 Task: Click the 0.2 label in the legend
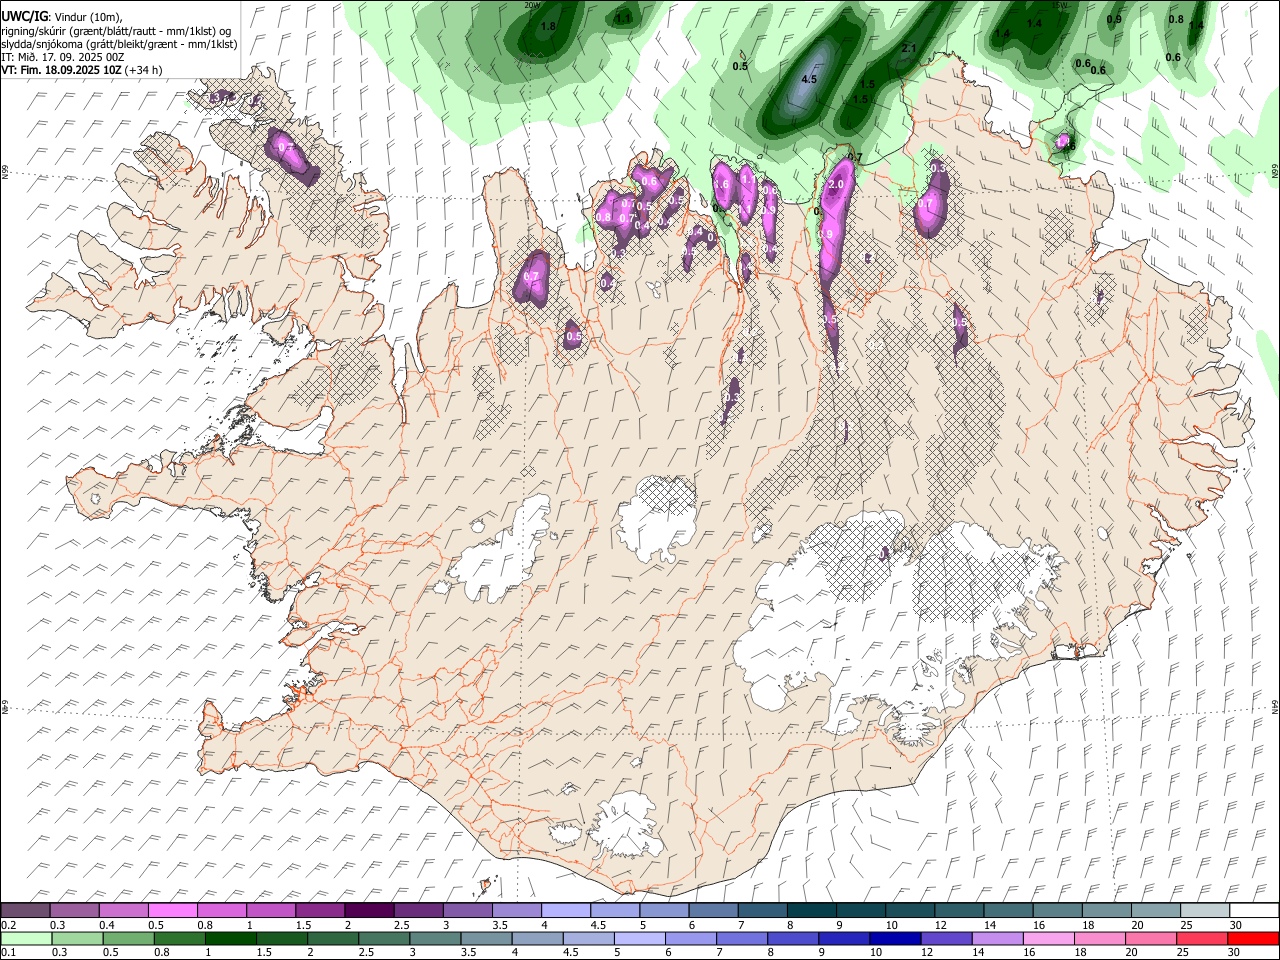pyautogui.click(x=8, y=924)
